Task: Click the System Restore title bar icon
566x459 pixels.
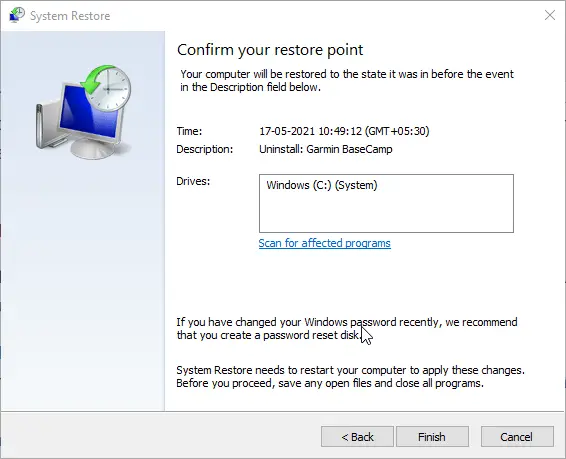Action: coord(17,15)
